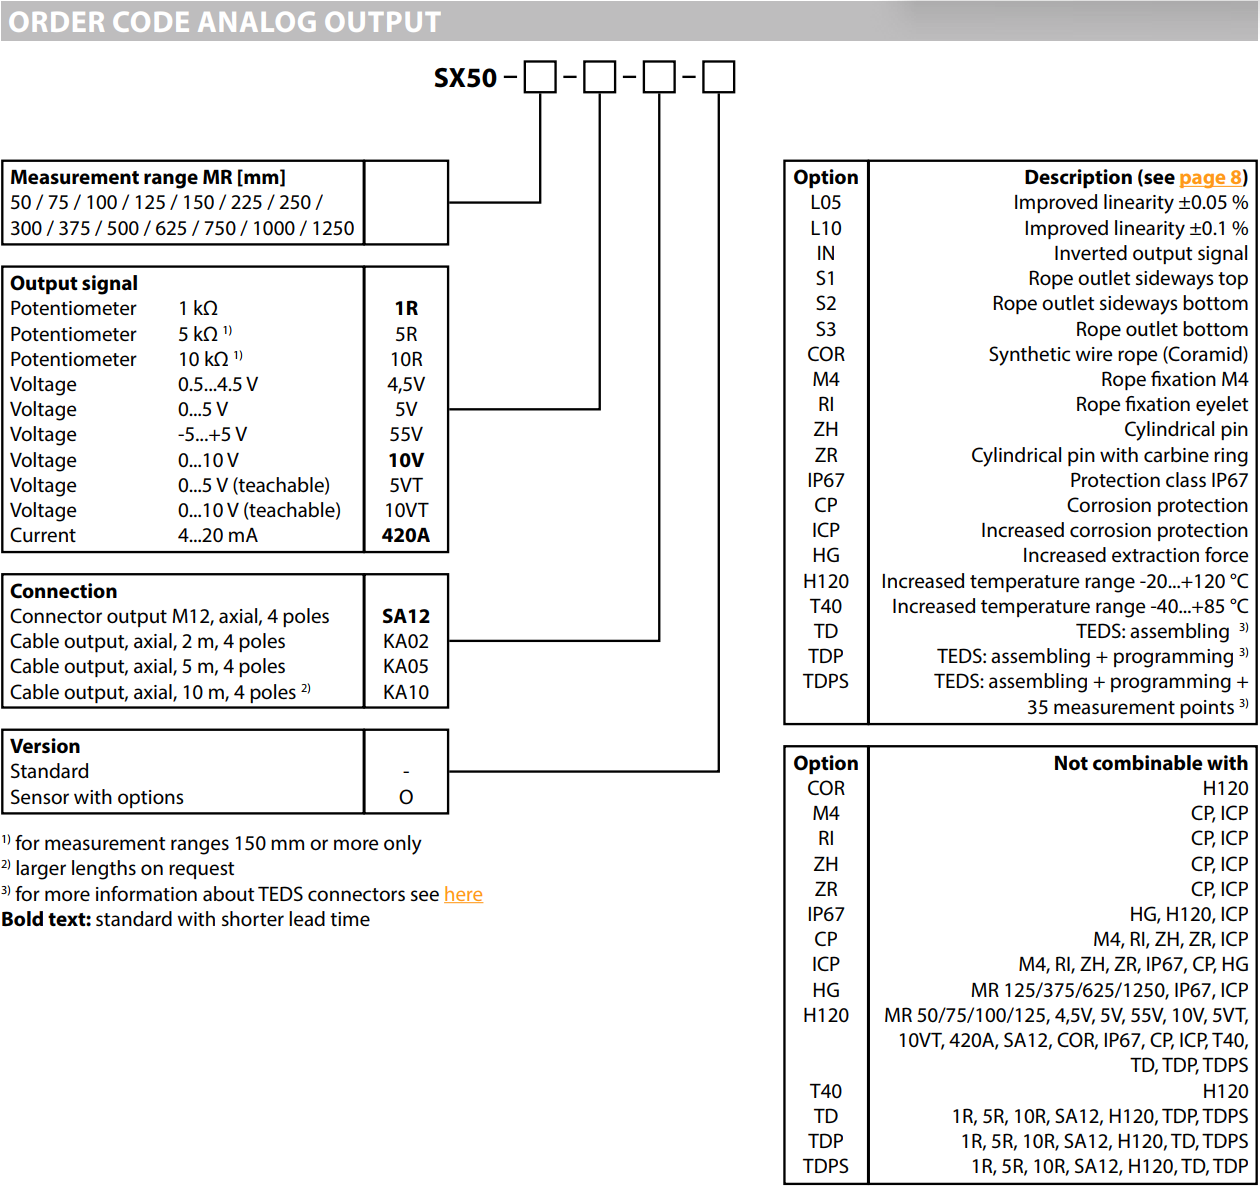Click '1R, 5R, 10R, SA12, H120, TD, TDP' entry
1260x1187 pixels.
pyautogui.click(x=1110, y=1166)
